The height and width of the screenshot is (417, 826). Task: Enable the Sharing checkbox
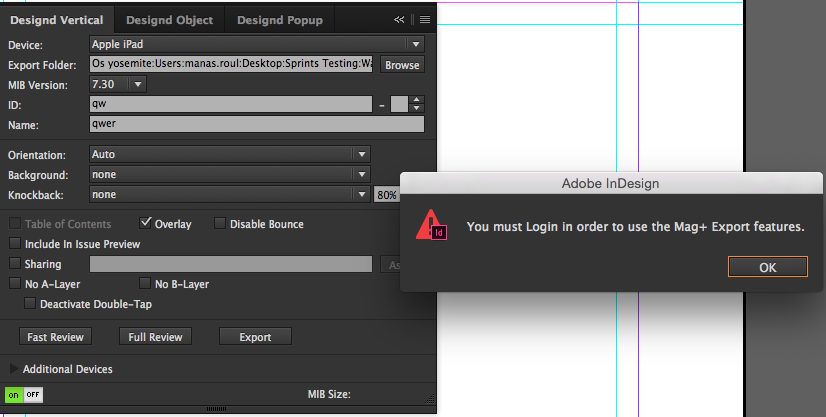(x=15, y=263)
